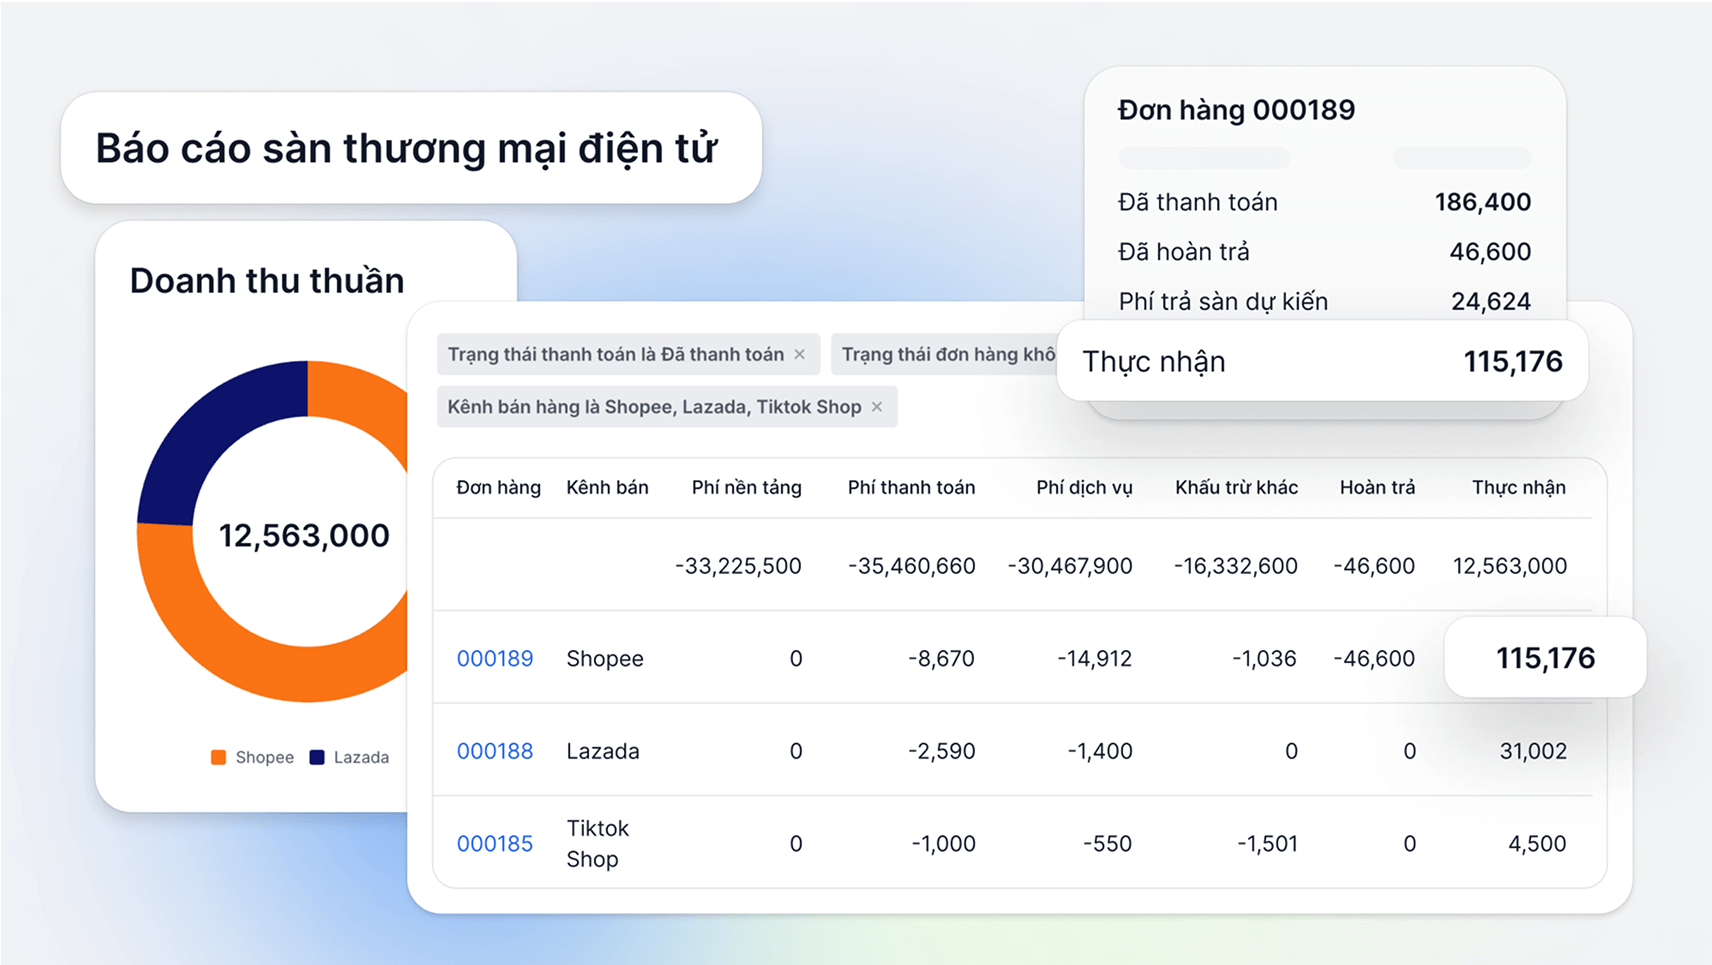Click the -8,670 payment fee value
The image size is (1712, 965).
[941, 658]
